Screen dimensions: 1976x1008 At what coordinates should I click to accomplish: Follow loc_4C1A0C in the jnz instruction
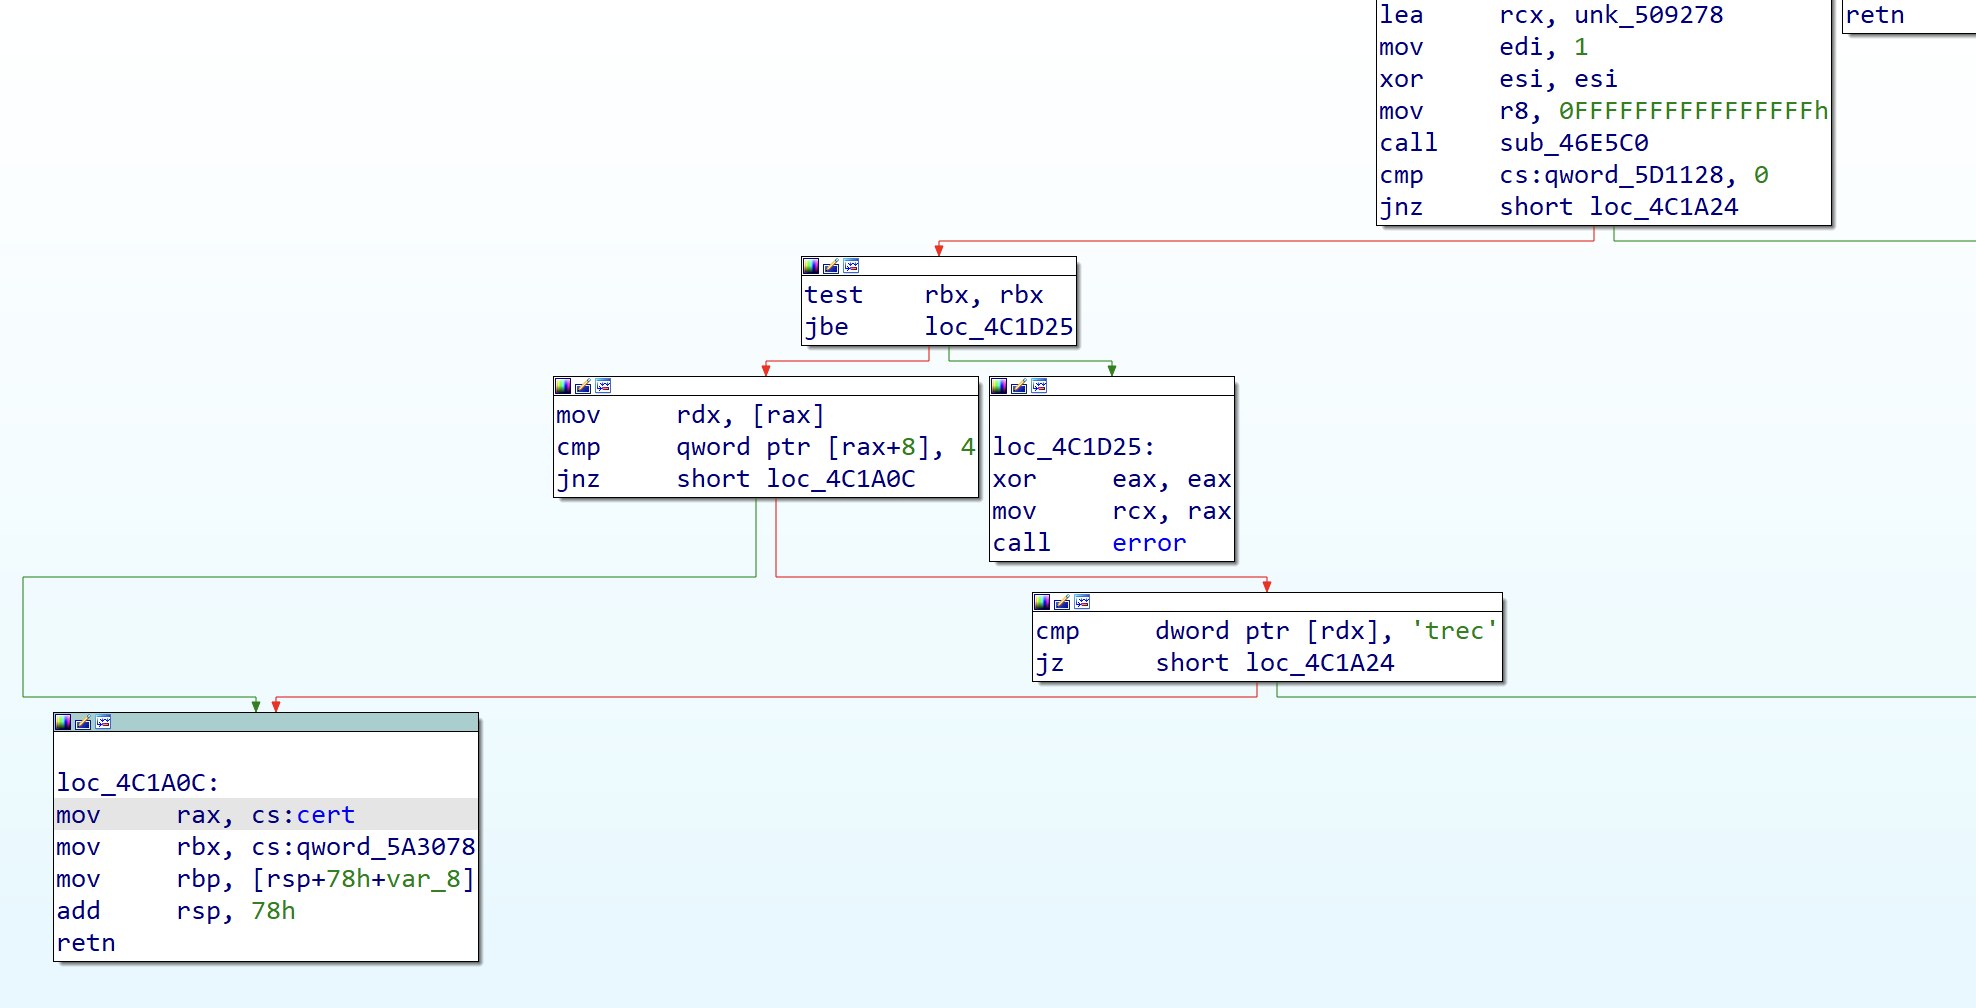(841, 479)
